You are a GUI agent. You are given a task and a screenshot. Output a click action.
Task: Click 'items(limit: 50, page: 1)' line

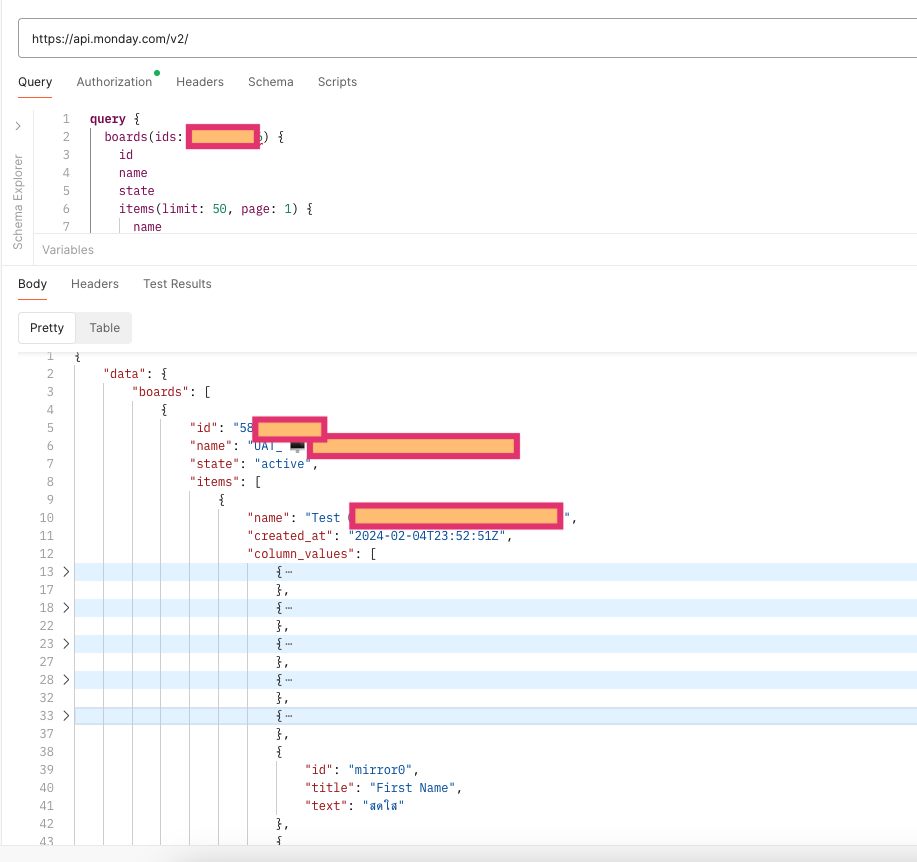pyautogui.click(x=215, y=209)
